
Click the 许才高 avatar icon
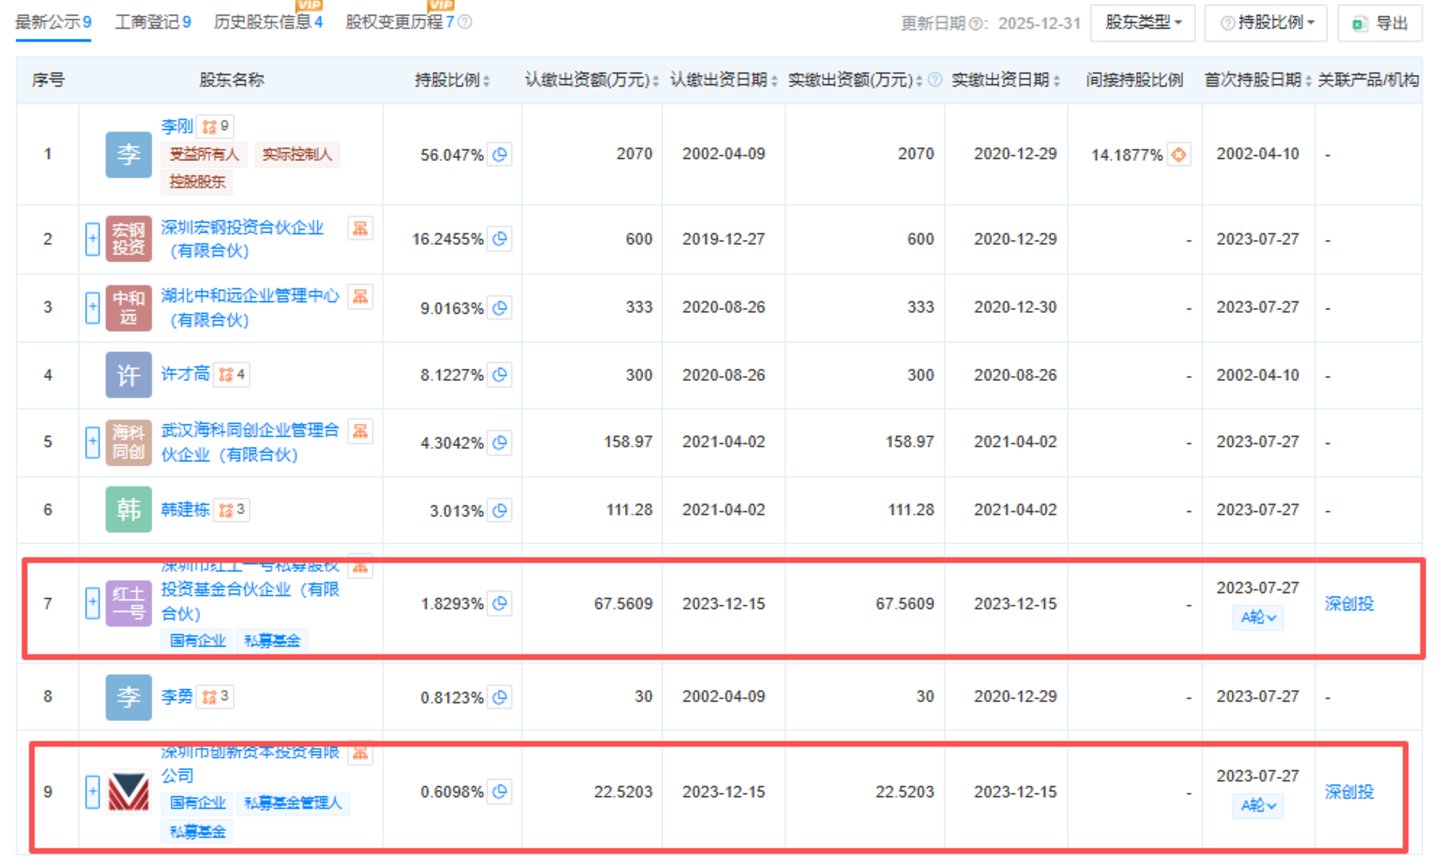[128, 375]
